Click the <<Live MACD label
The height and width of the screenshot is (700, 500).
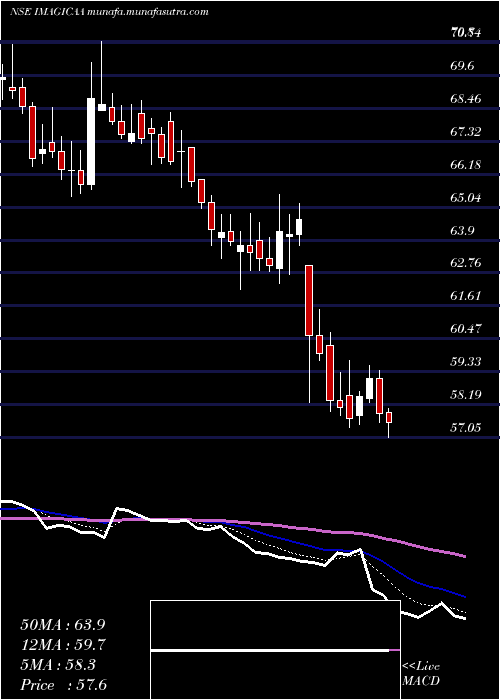tap(421, 673)
